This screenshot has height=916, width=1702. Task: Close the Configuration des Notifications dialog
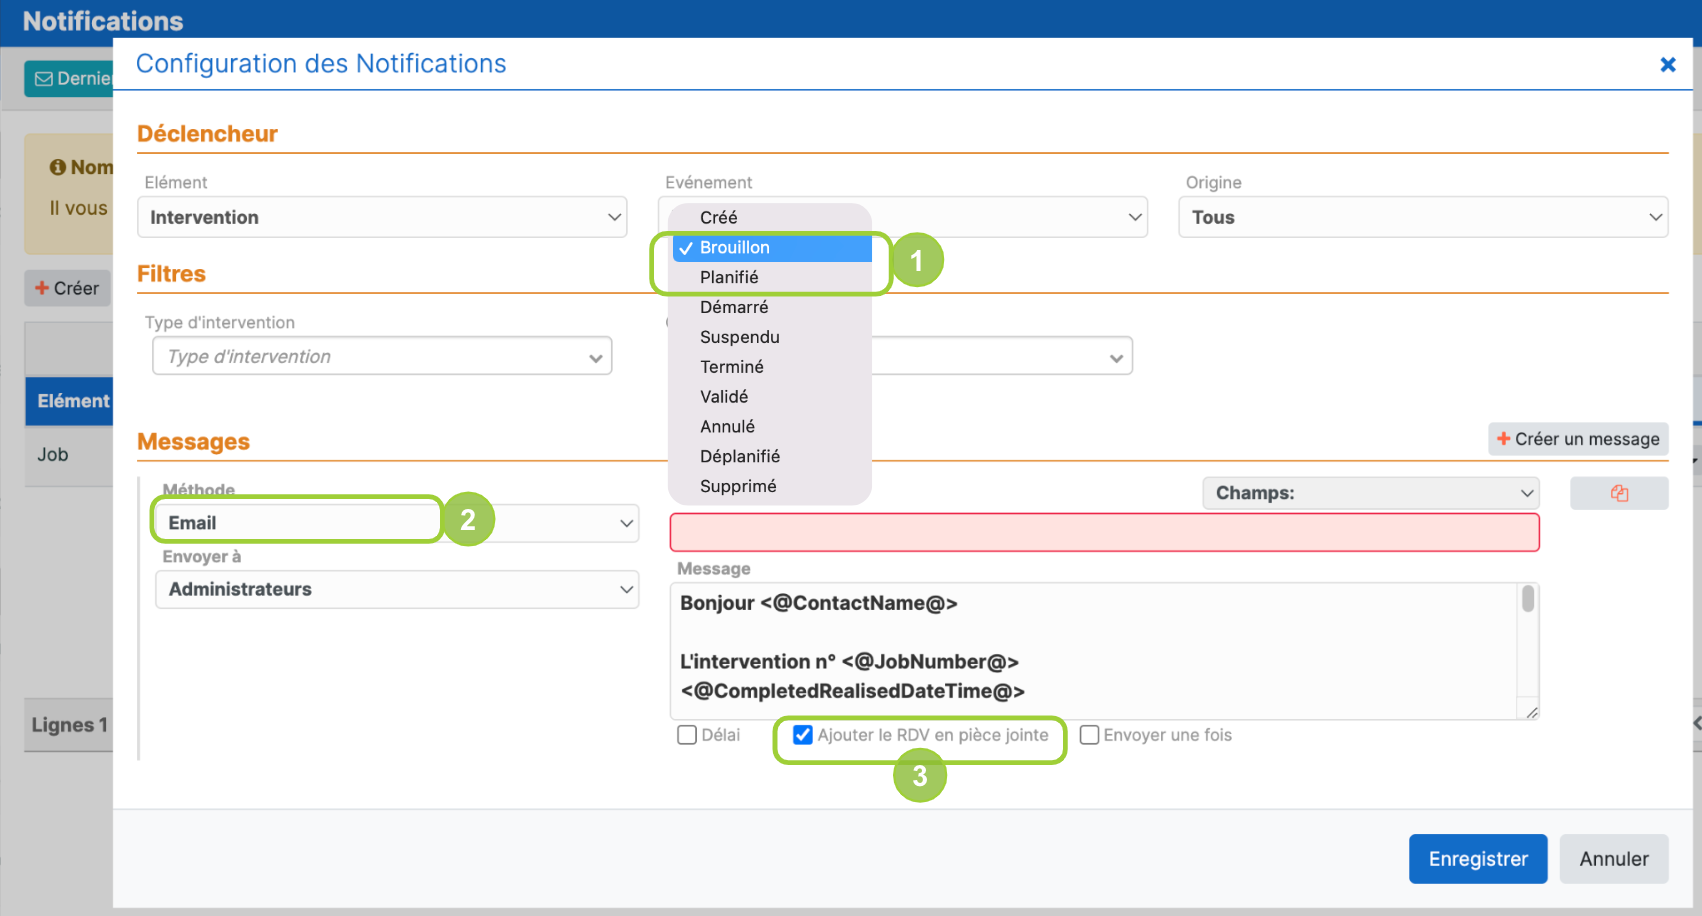click(x=1667, y=64)
